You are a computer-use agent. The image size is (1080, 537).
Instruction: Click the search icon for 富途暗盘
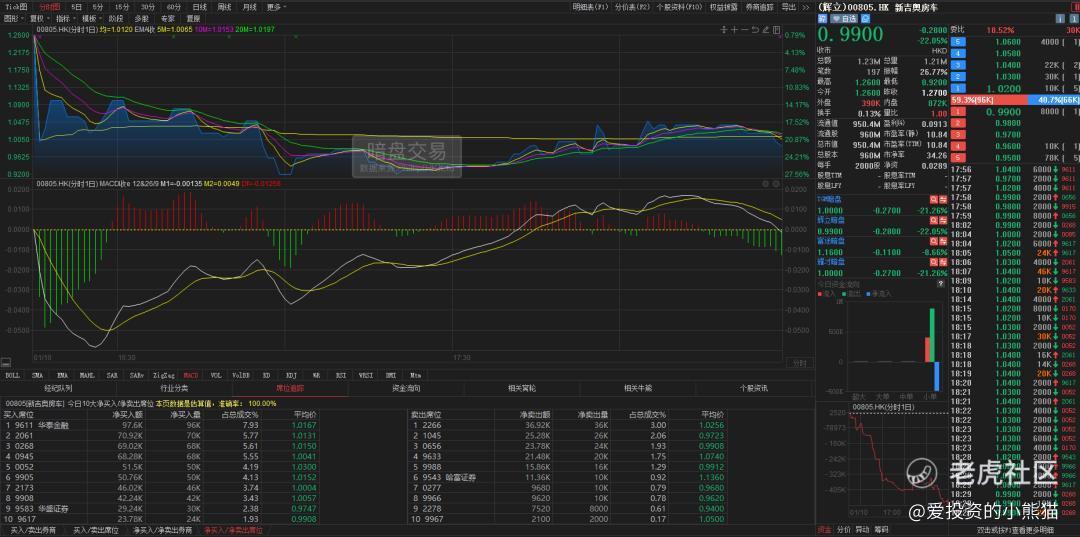[933, 241]
